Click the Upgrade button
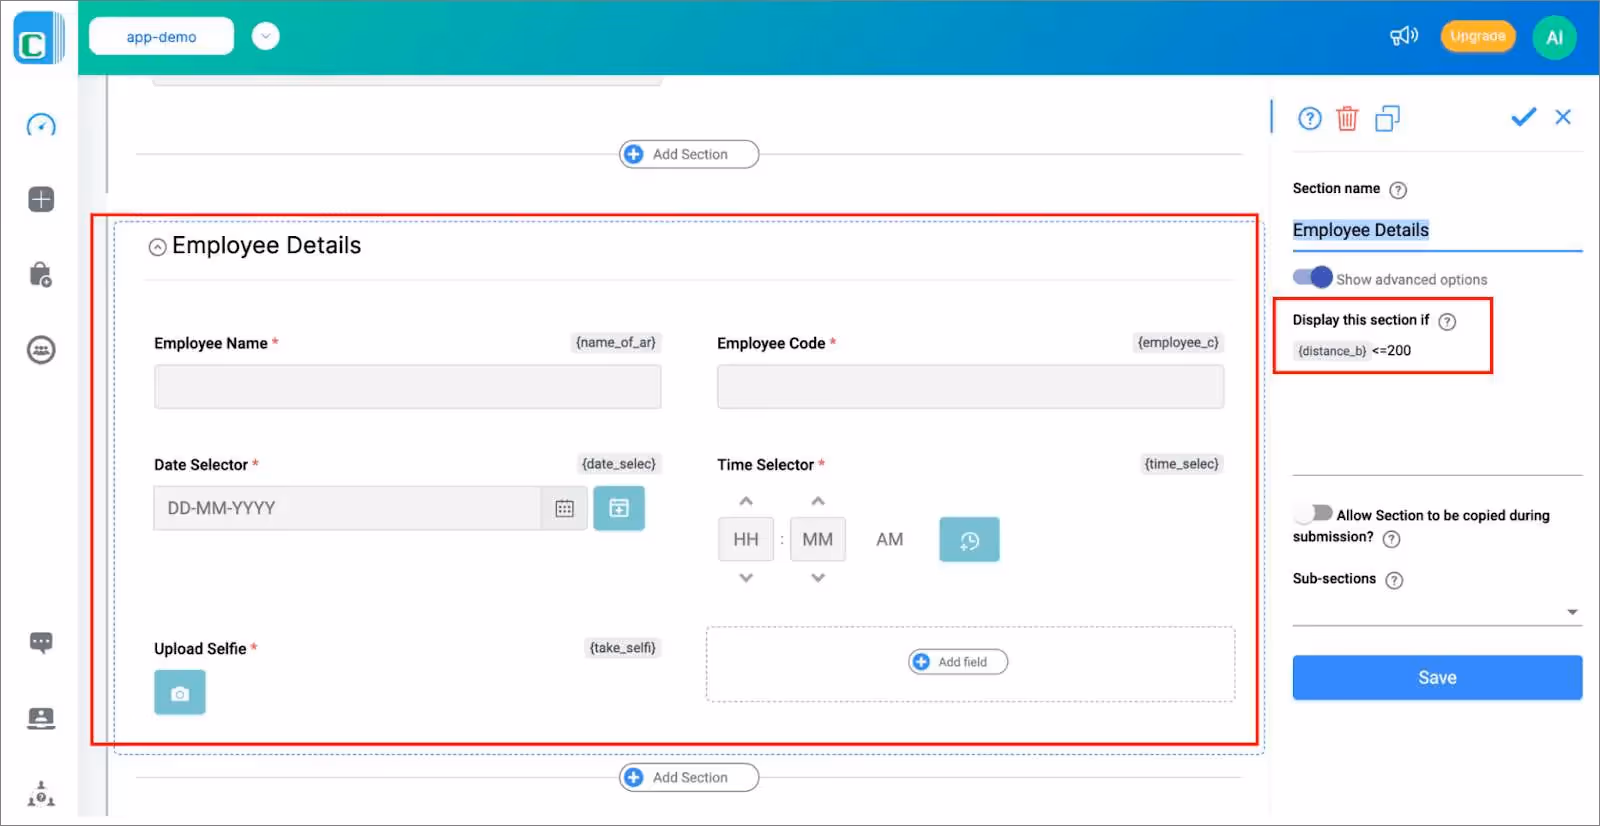Viewport: 1600px width, 826px height. [x=1478, y=36]
